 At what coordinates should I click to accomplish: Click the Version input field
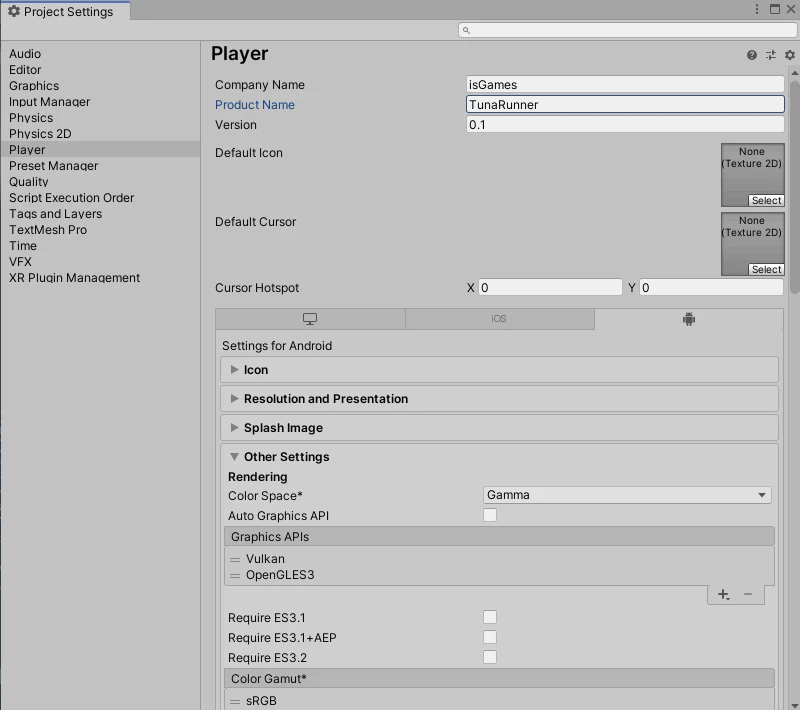625,124
